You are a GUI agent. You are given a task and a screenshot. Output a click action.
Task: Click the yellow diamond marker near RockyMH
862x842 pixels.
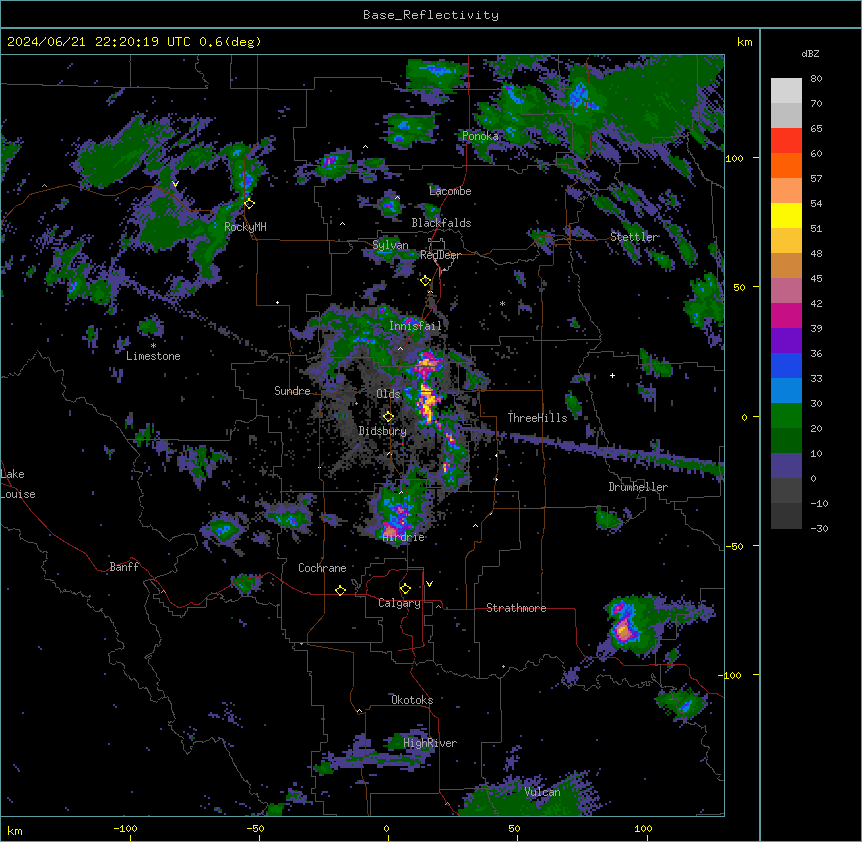249,204
